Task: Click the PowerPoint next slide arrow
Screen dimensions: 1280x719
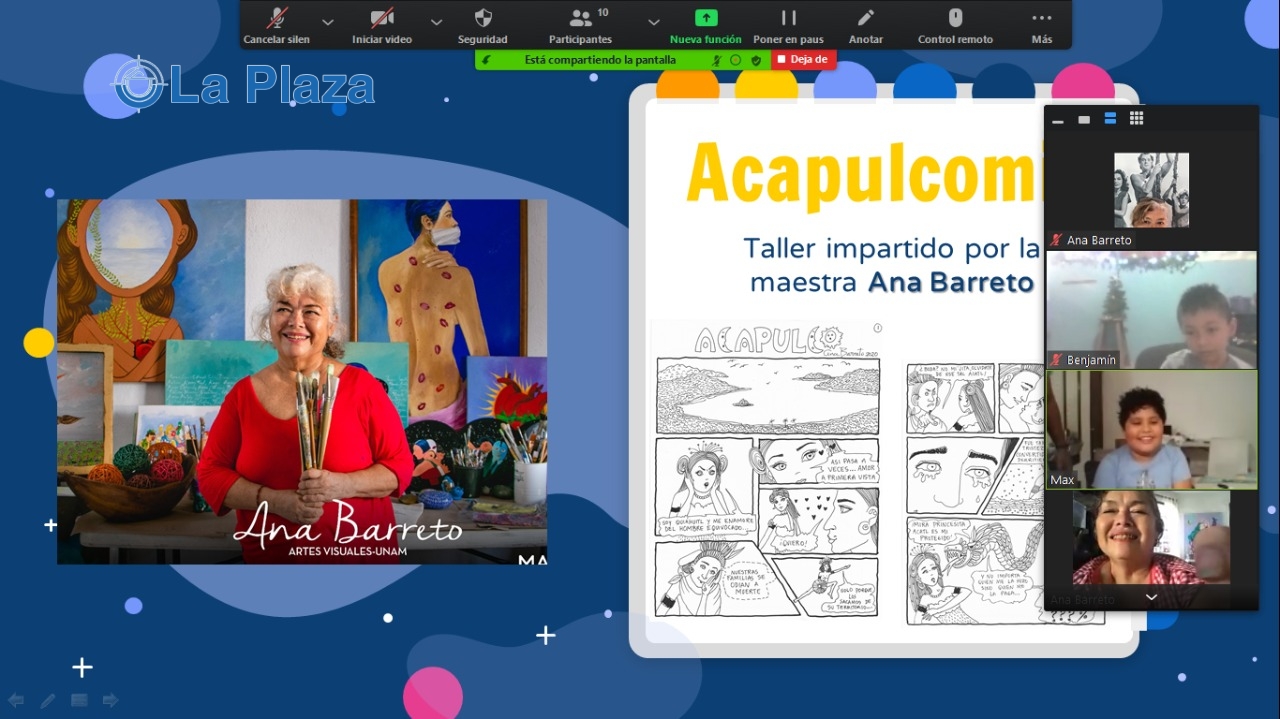Action: coord(111,700)
